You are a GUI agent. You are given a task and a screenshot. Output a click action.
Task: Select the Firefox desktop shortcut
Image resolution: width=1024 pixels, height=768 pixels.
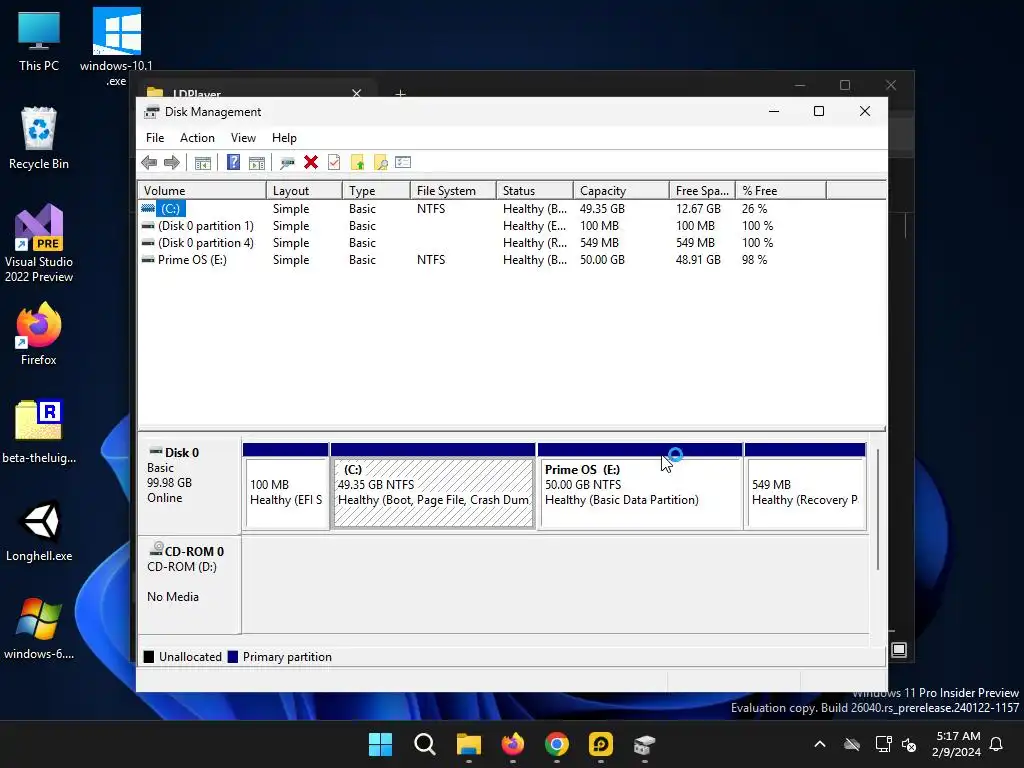tap(39, 333)
